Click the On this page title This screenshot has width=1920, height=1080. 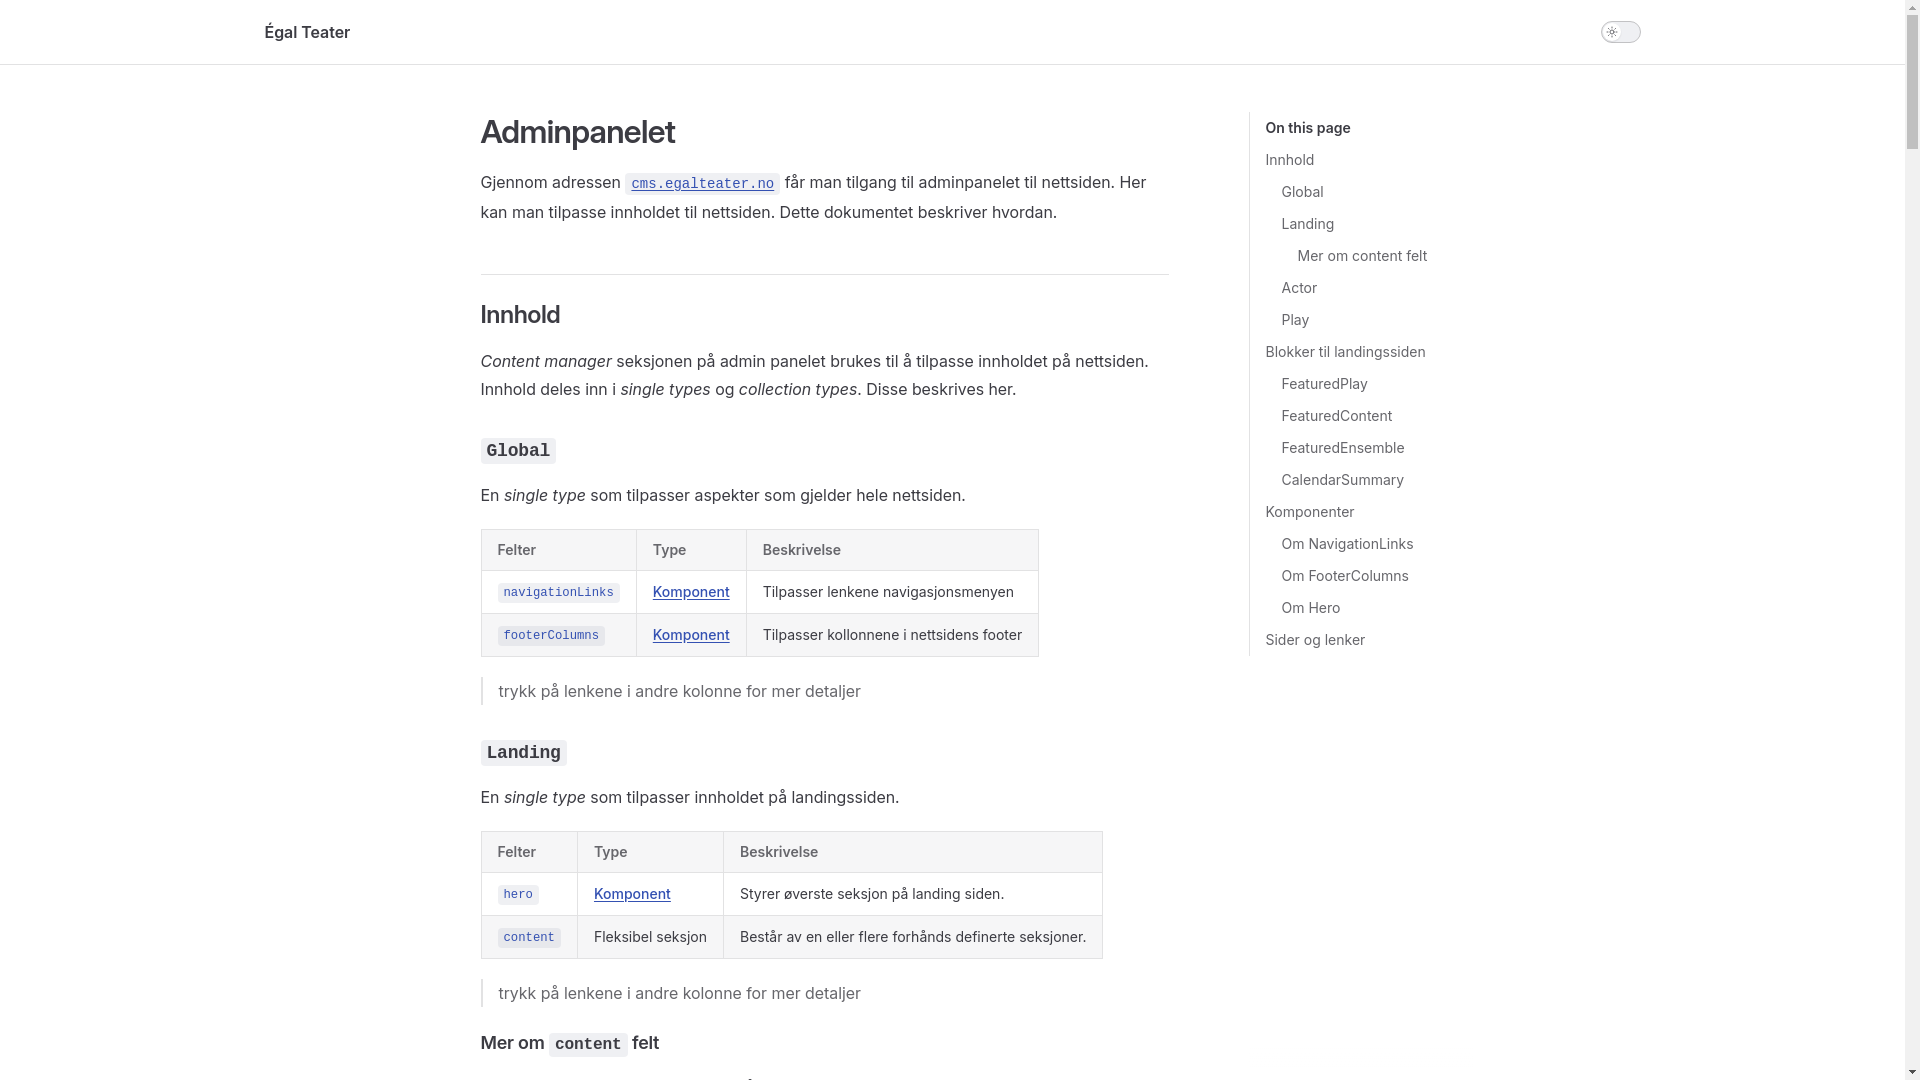(1307, 128)
